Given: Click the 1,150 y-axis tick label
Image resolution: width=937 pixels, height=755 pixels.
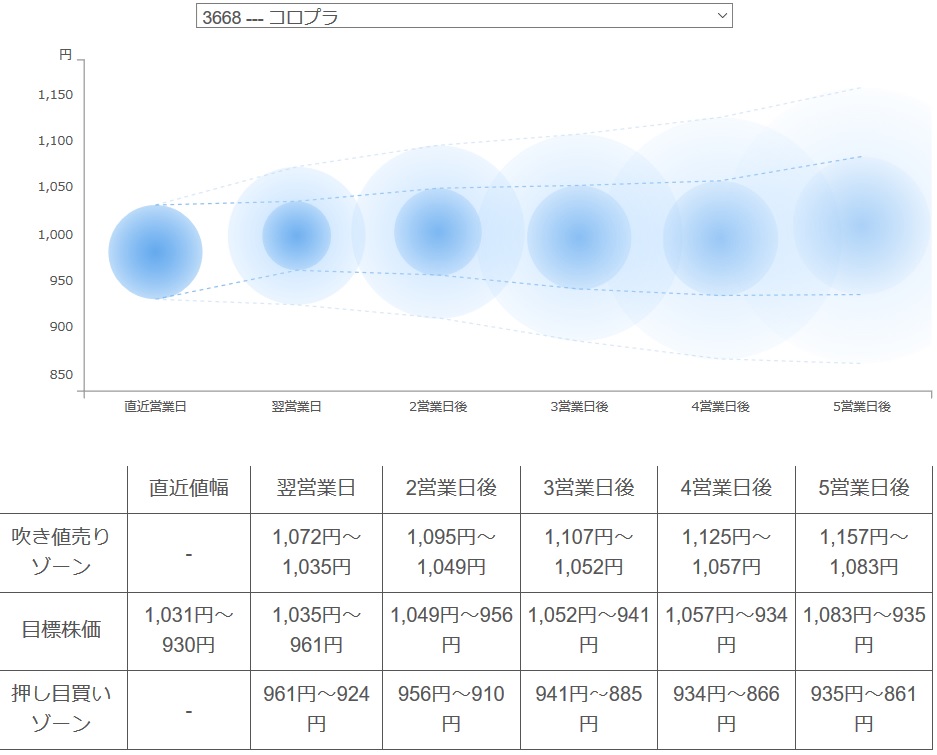Looking at the screenshot, I should tap(56, 94).
